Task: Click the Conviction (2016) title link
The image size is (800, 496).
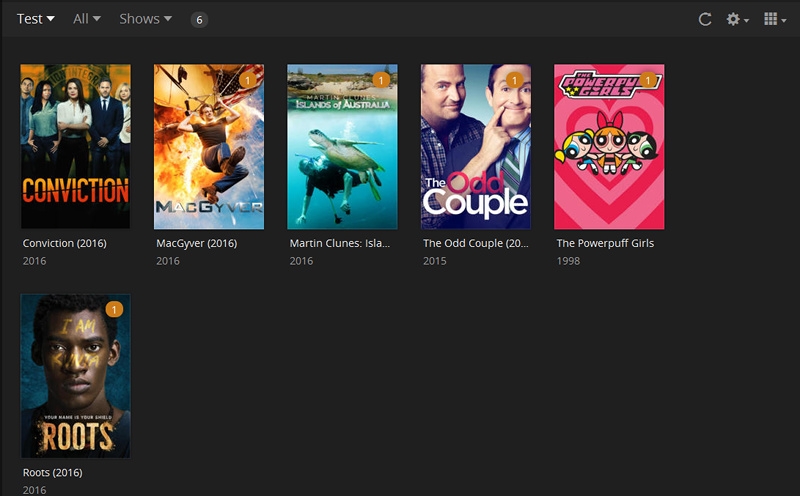Action: (65, 243)
